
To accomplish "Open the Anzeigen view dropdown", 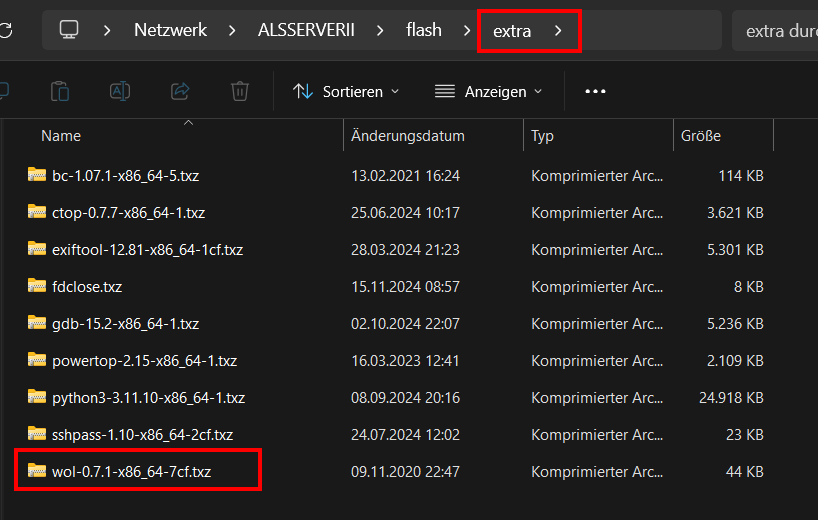I will tap(488, 92).
